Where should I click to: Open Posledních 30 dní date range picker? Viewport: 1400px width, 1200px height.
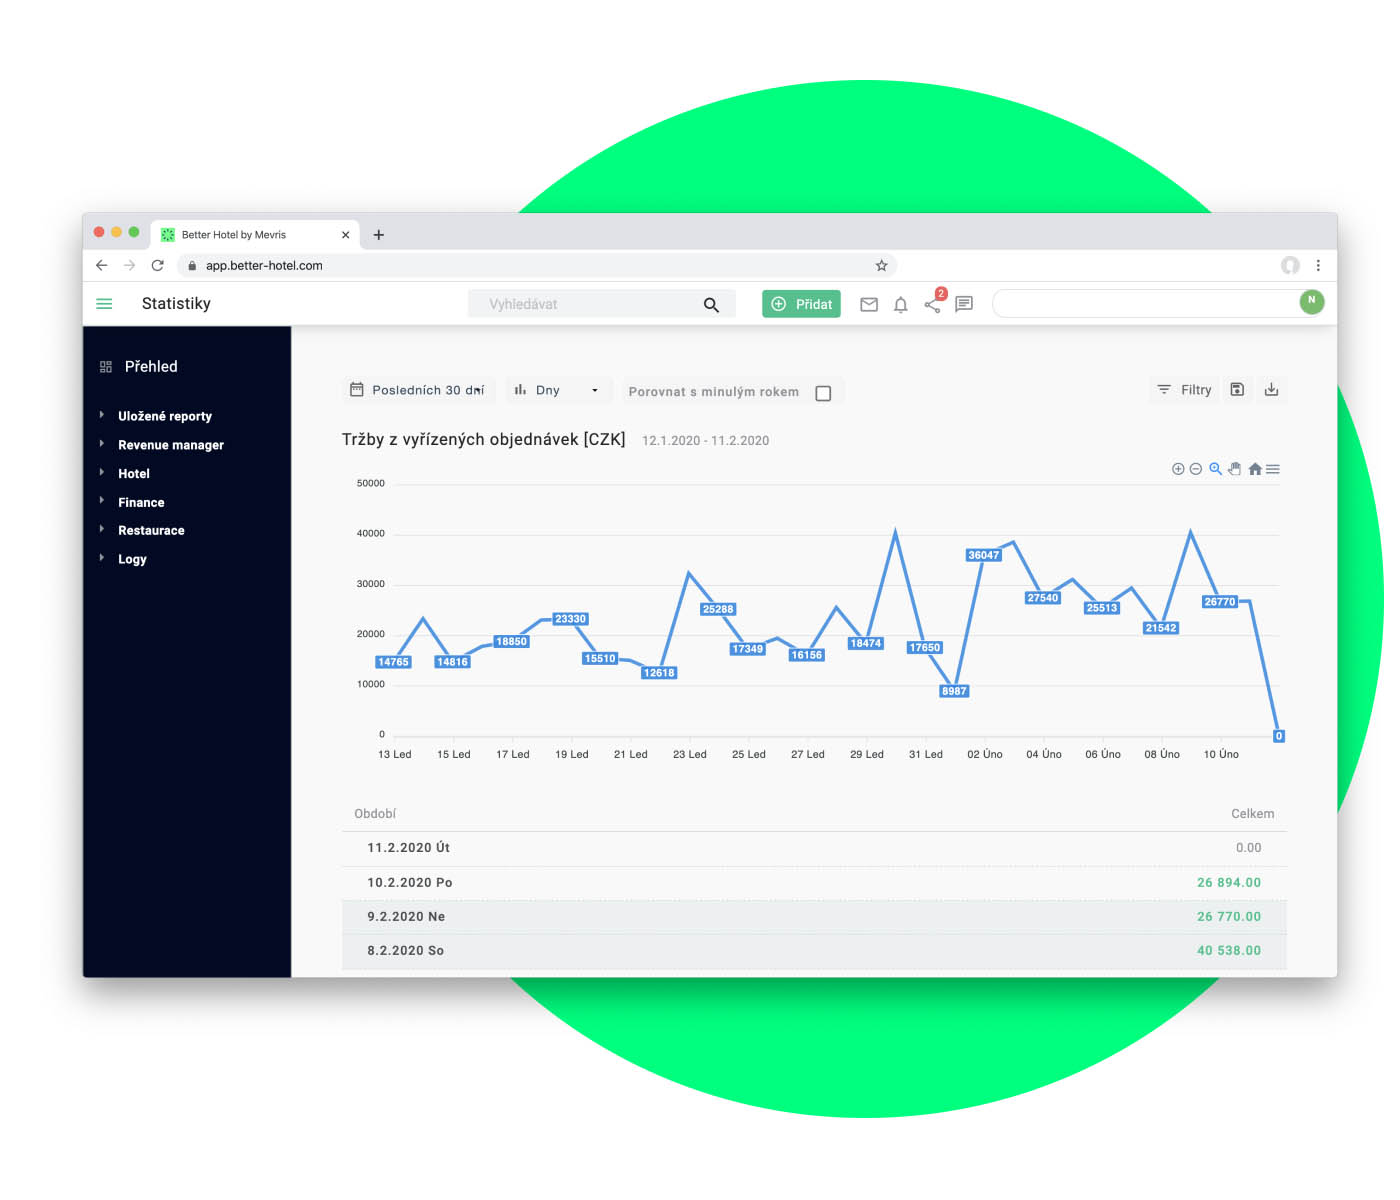pos(418,390)
